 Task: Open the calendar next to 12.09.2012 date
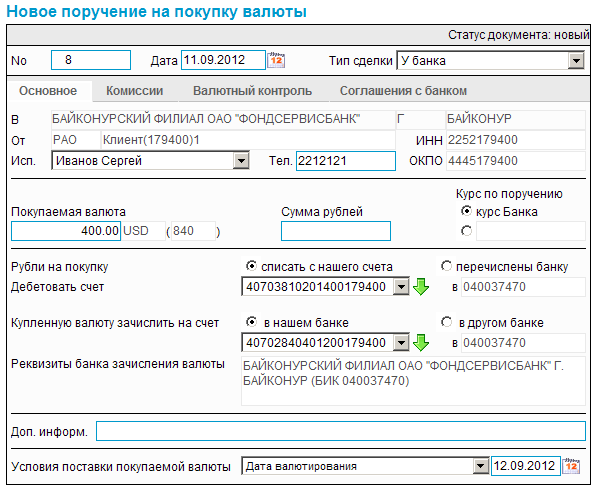(x=571, y=466)
